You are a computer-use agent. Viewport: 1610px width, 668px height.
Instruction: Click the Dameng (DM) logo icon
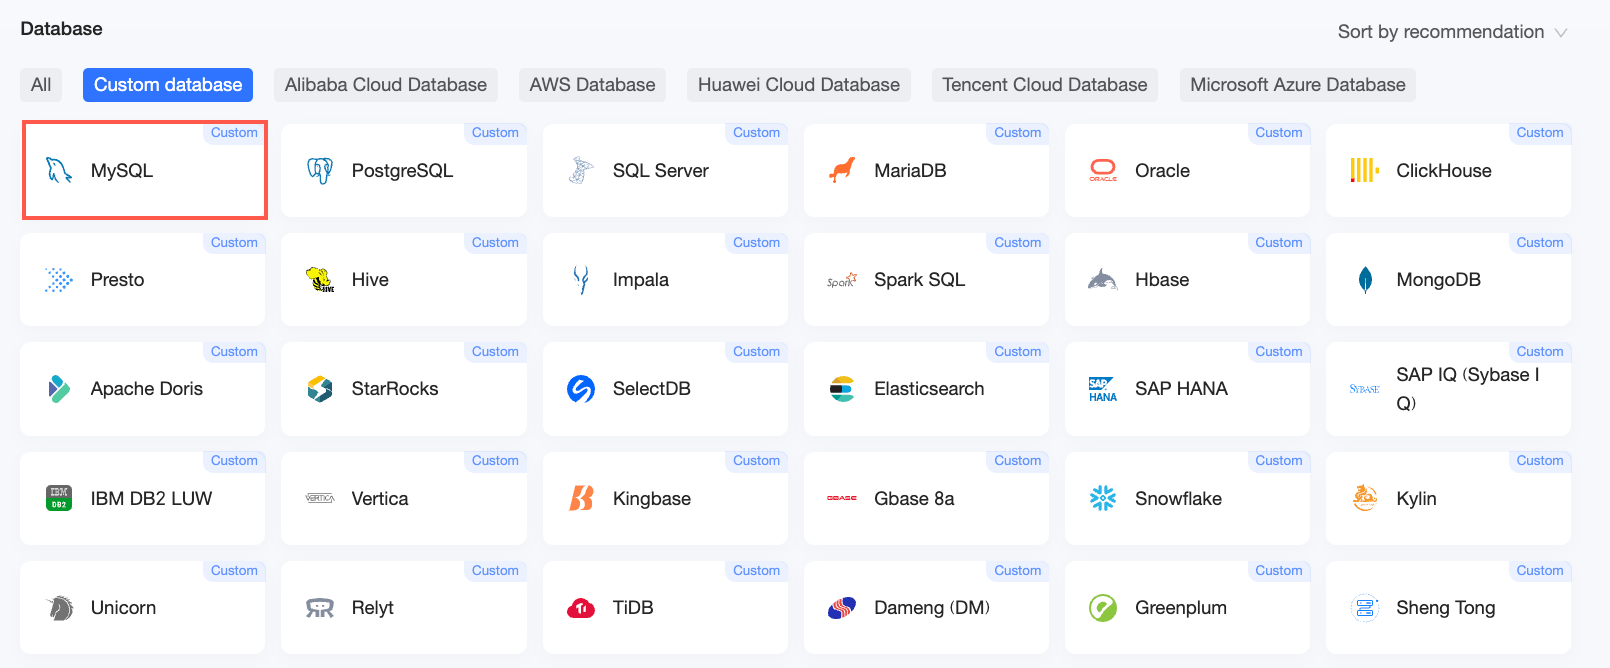[842, 608]
